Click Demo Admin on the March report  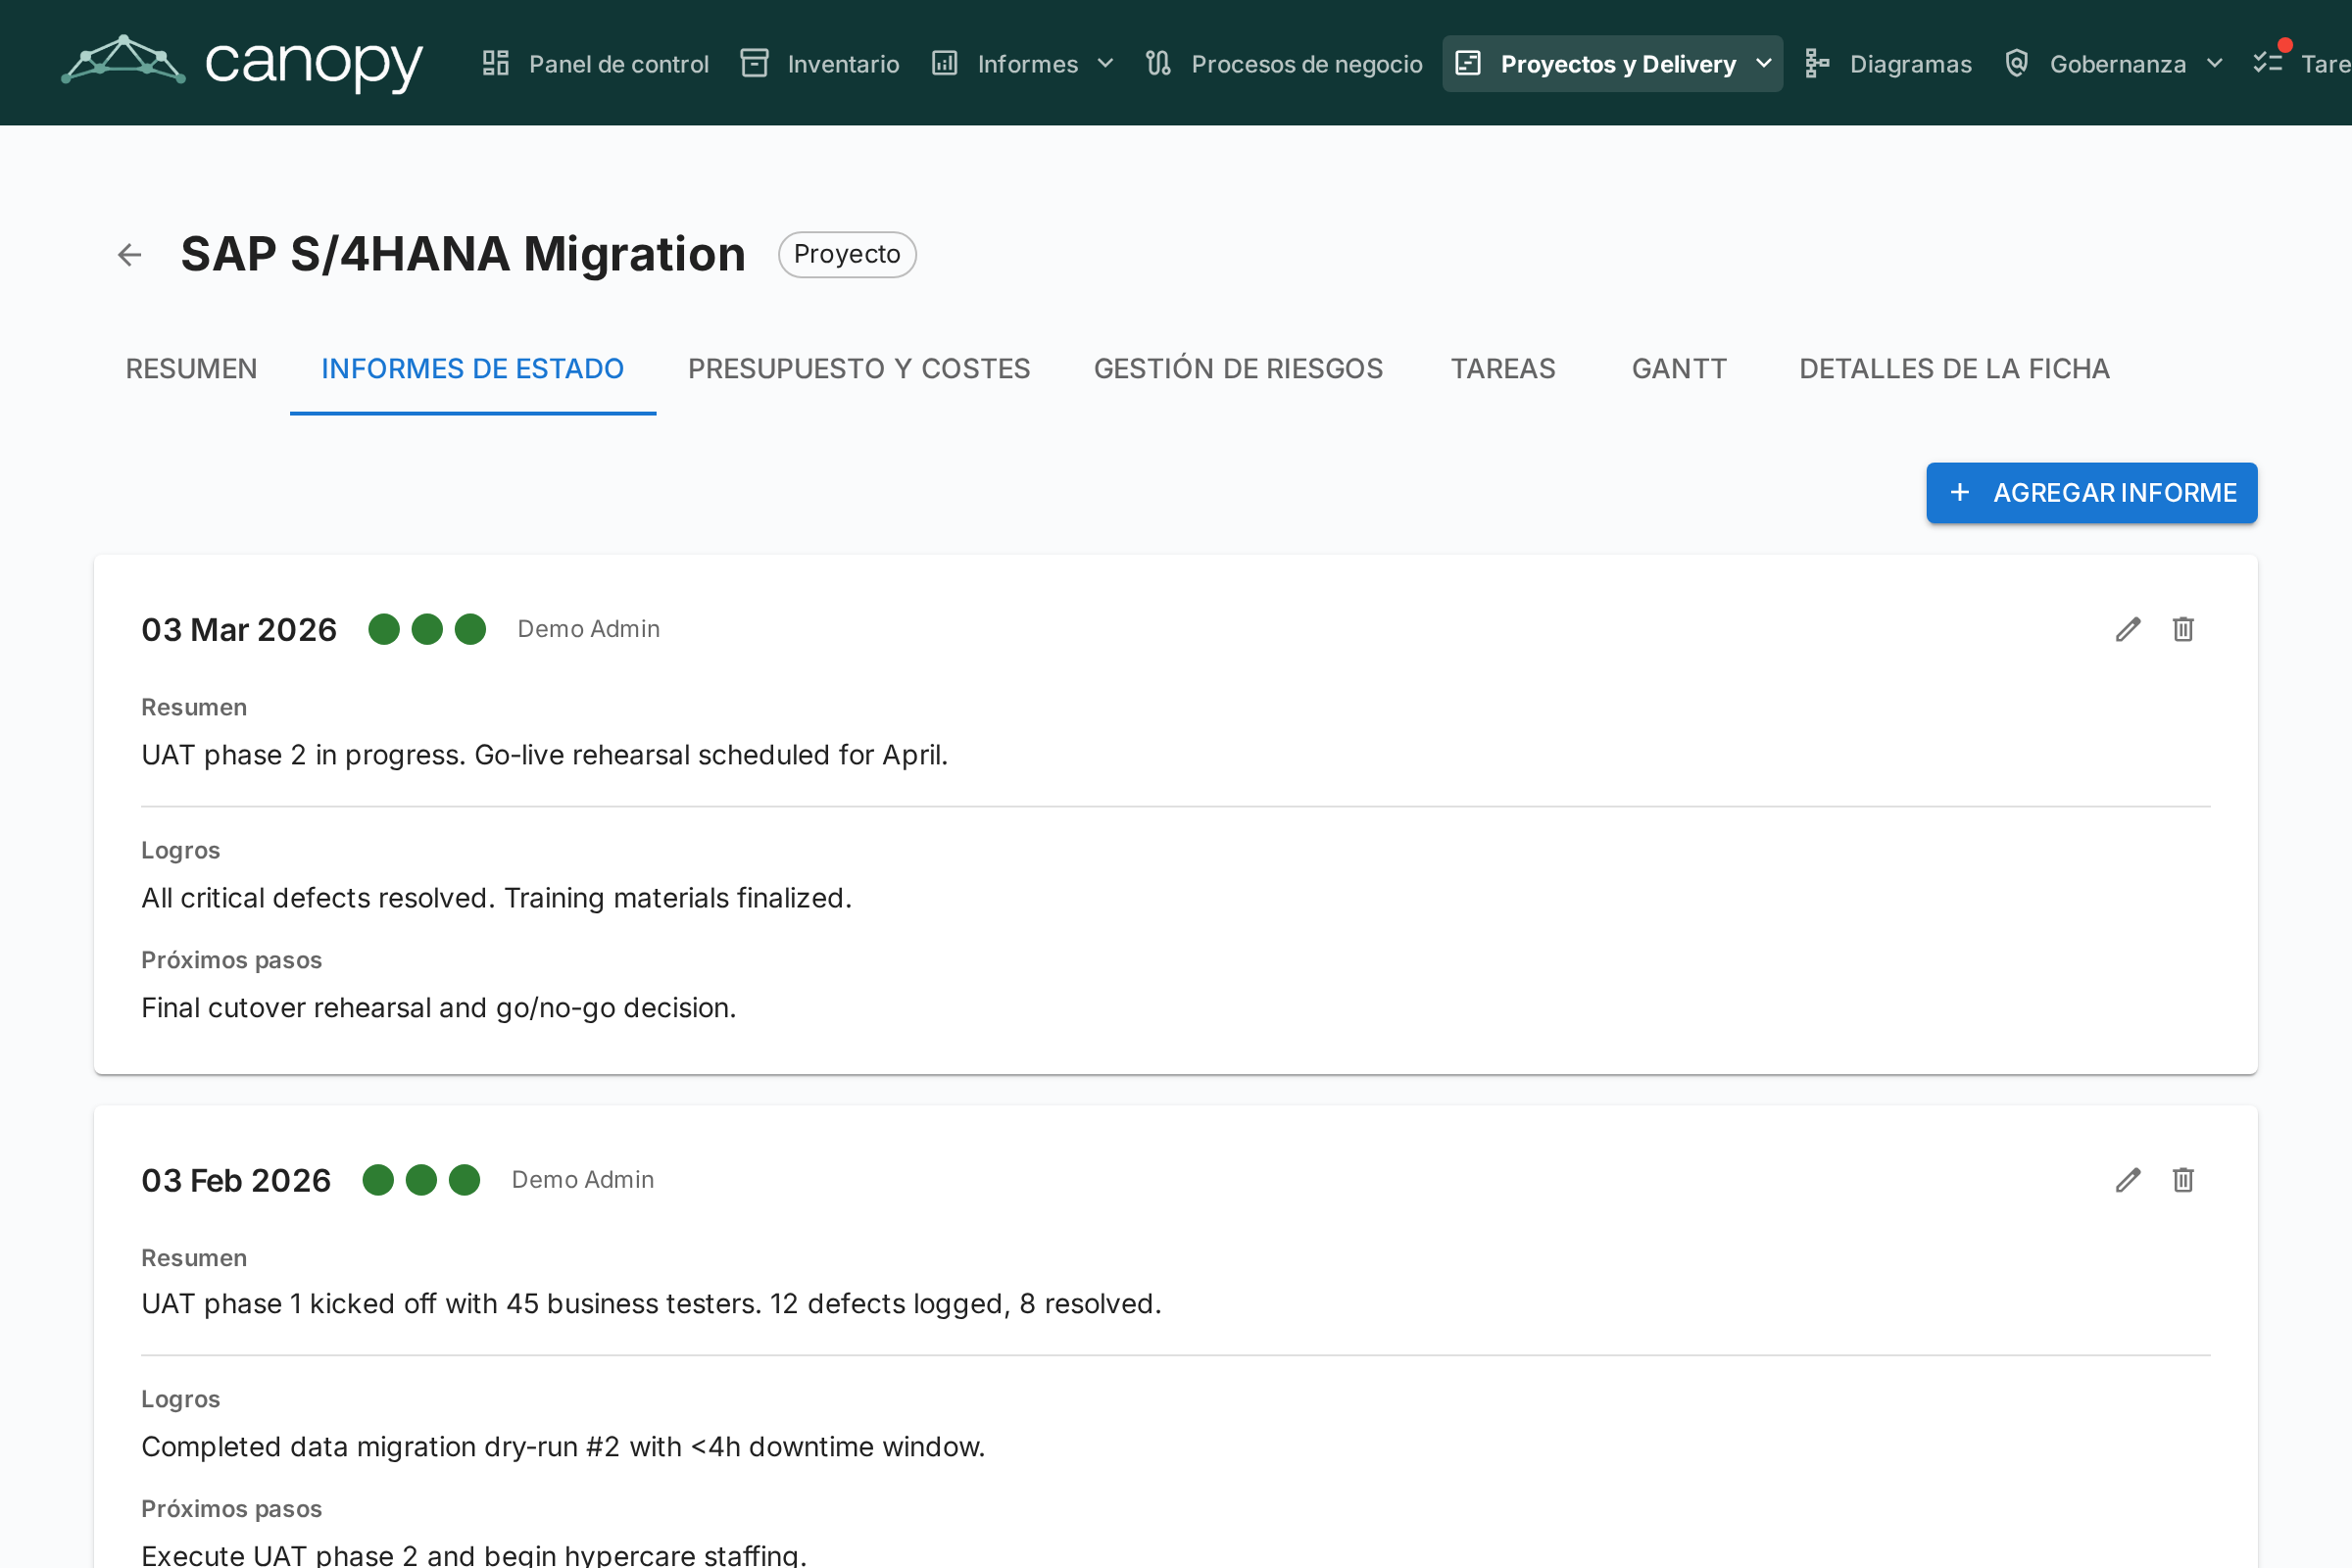tap(589, 629)
